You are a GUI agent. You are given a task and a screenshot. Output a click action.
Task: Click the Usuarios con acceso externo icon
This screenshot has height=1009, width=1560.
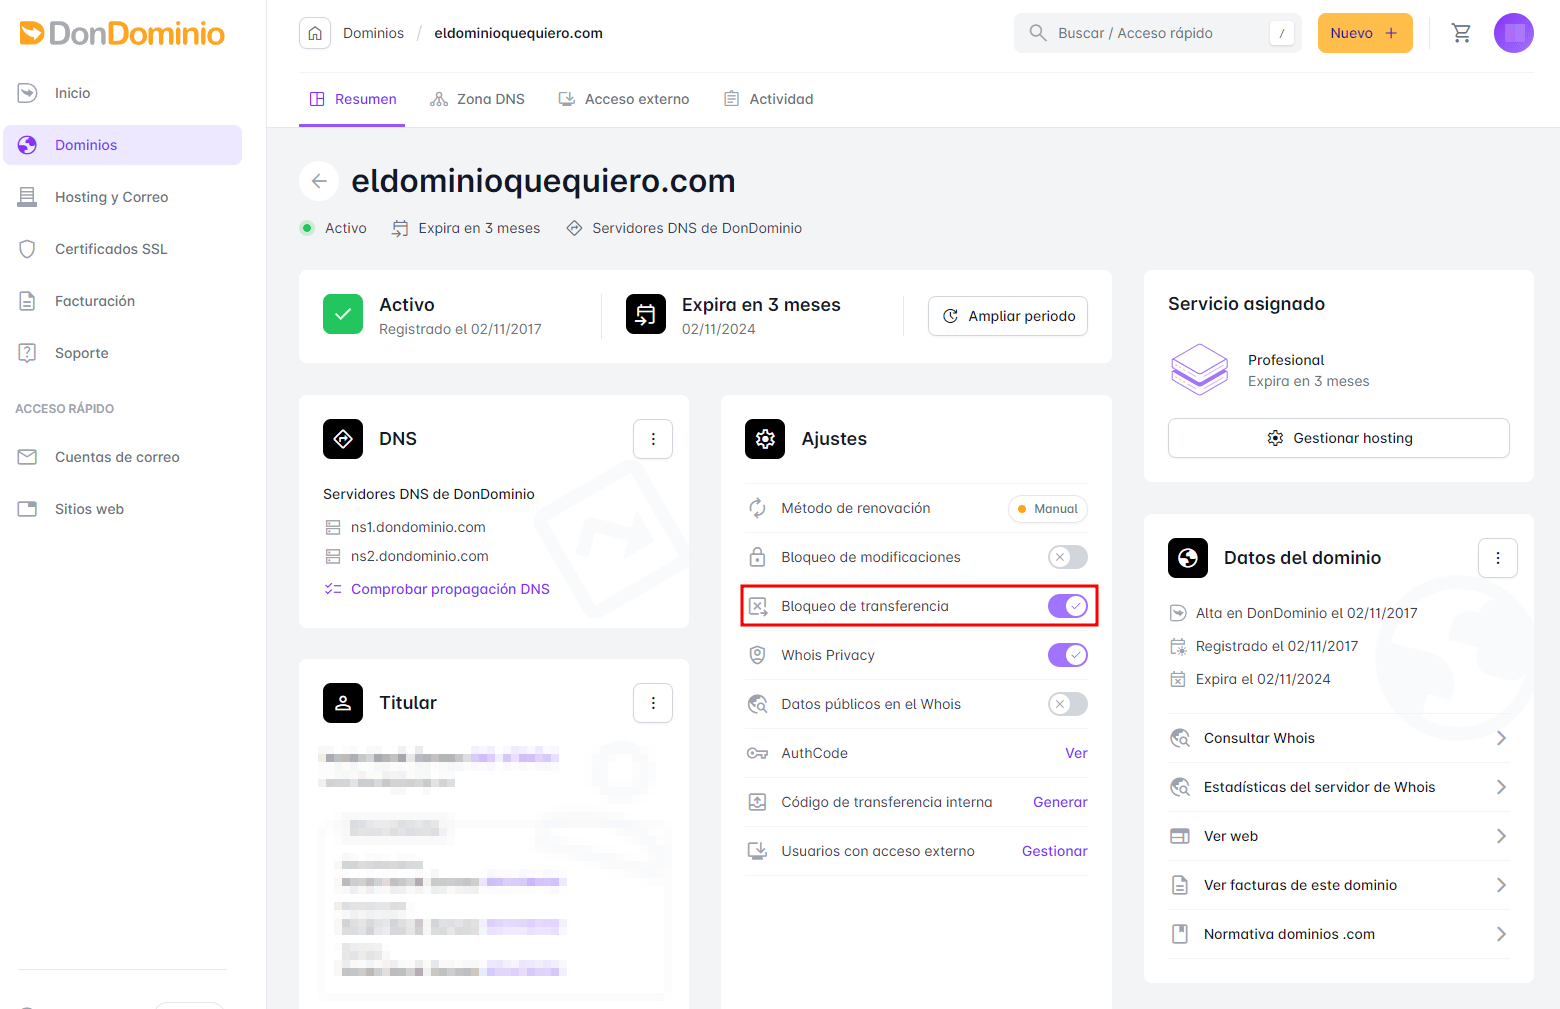[758, 851]
